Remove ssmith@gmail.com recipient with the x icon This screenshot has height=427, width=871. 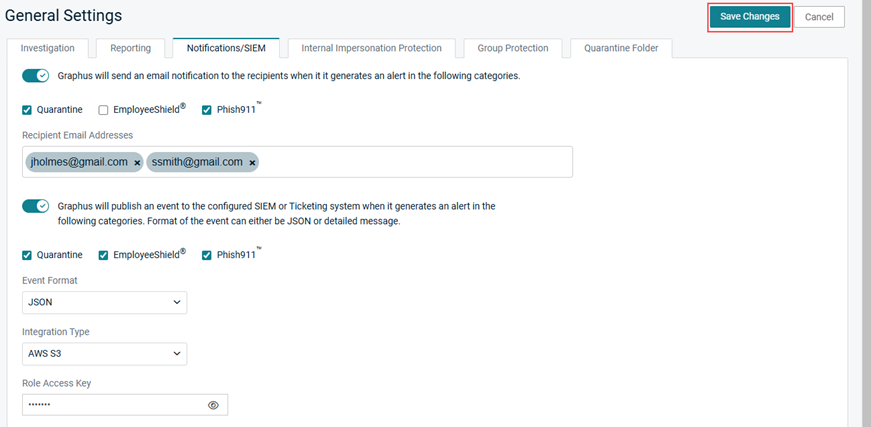[252, 163]
